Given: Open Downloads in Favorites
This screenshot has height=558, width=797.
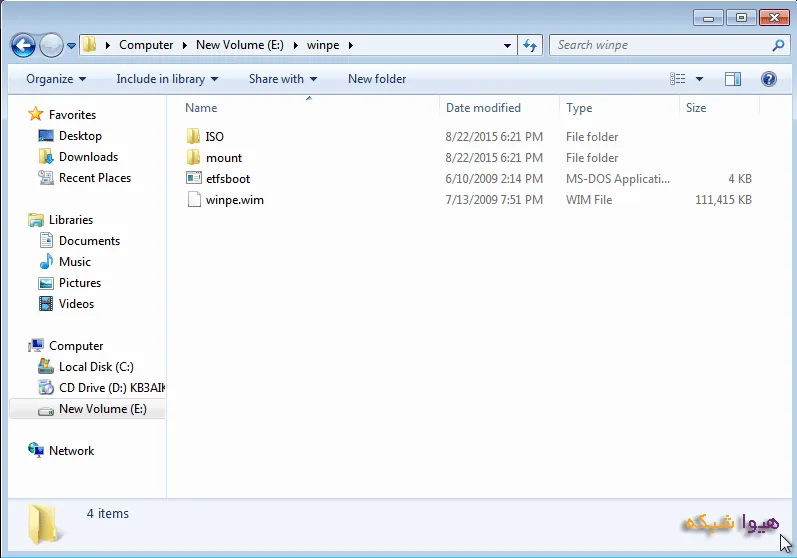Looking at the screenshot, I should click(88, 157).
